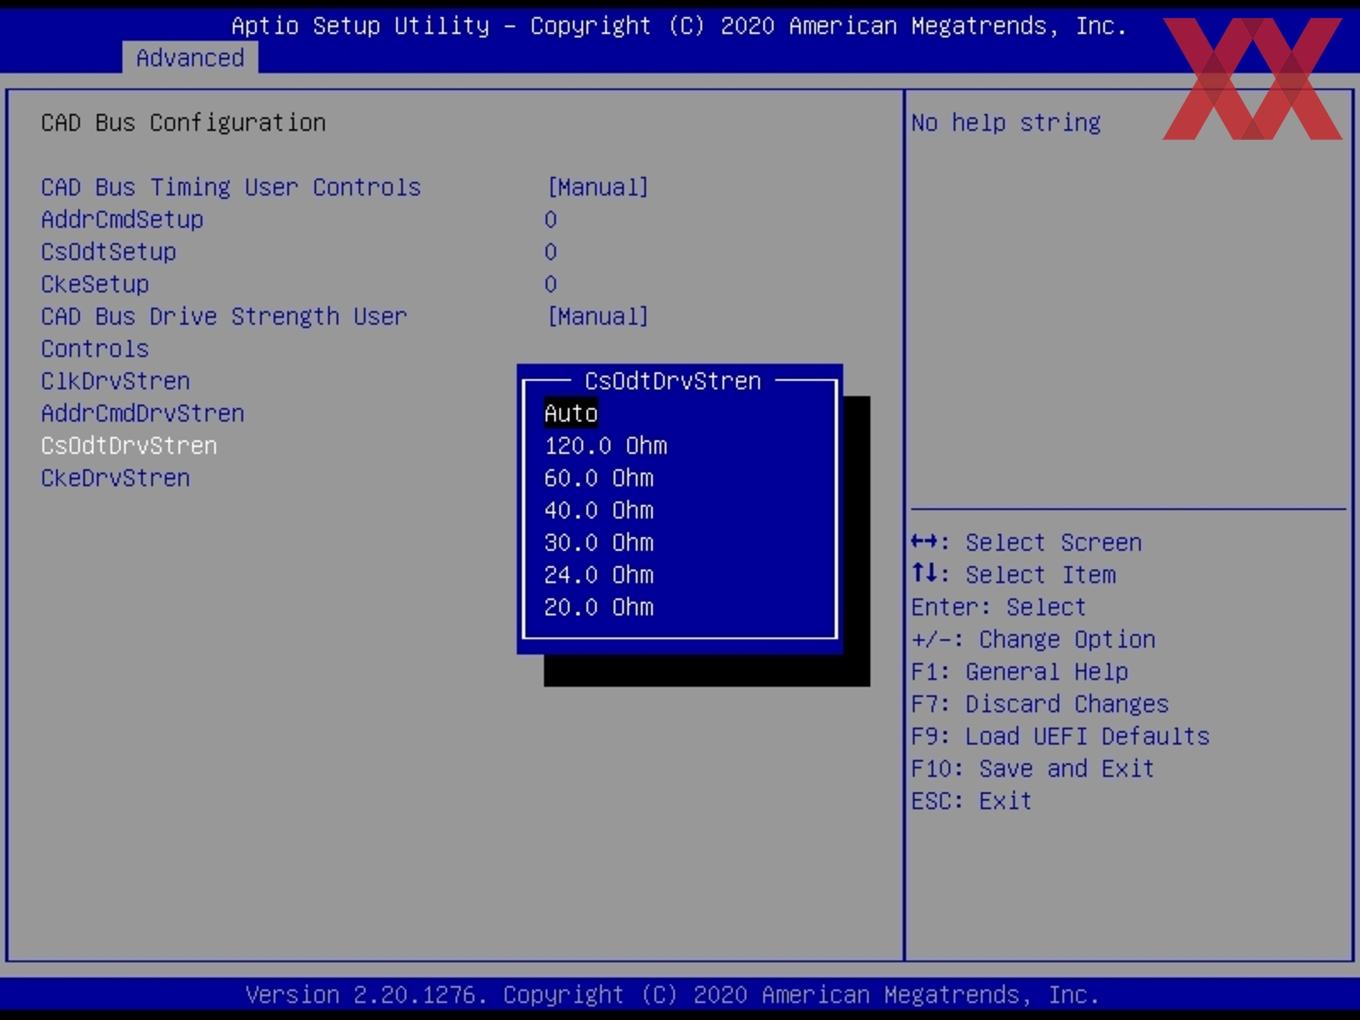Screen dimensions: 1360x1020
Task: Pick the 30.0 Ohm option
Action: point(599,542)
